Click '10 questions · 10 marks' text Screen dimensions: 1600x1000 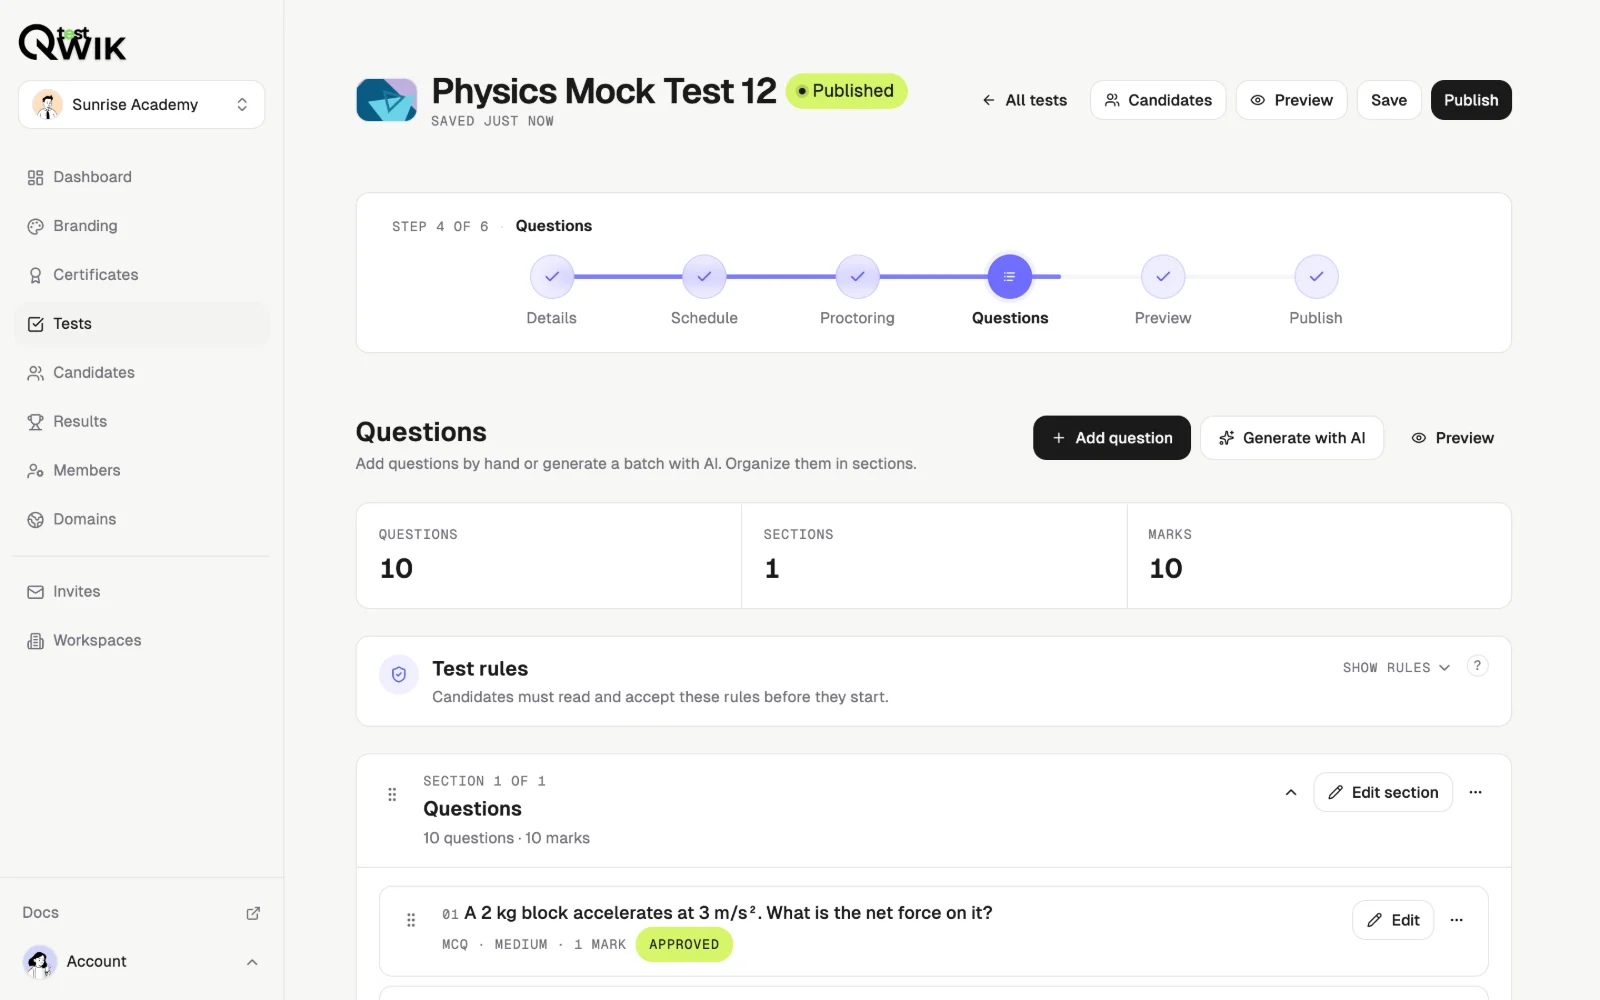pos(506,838)
